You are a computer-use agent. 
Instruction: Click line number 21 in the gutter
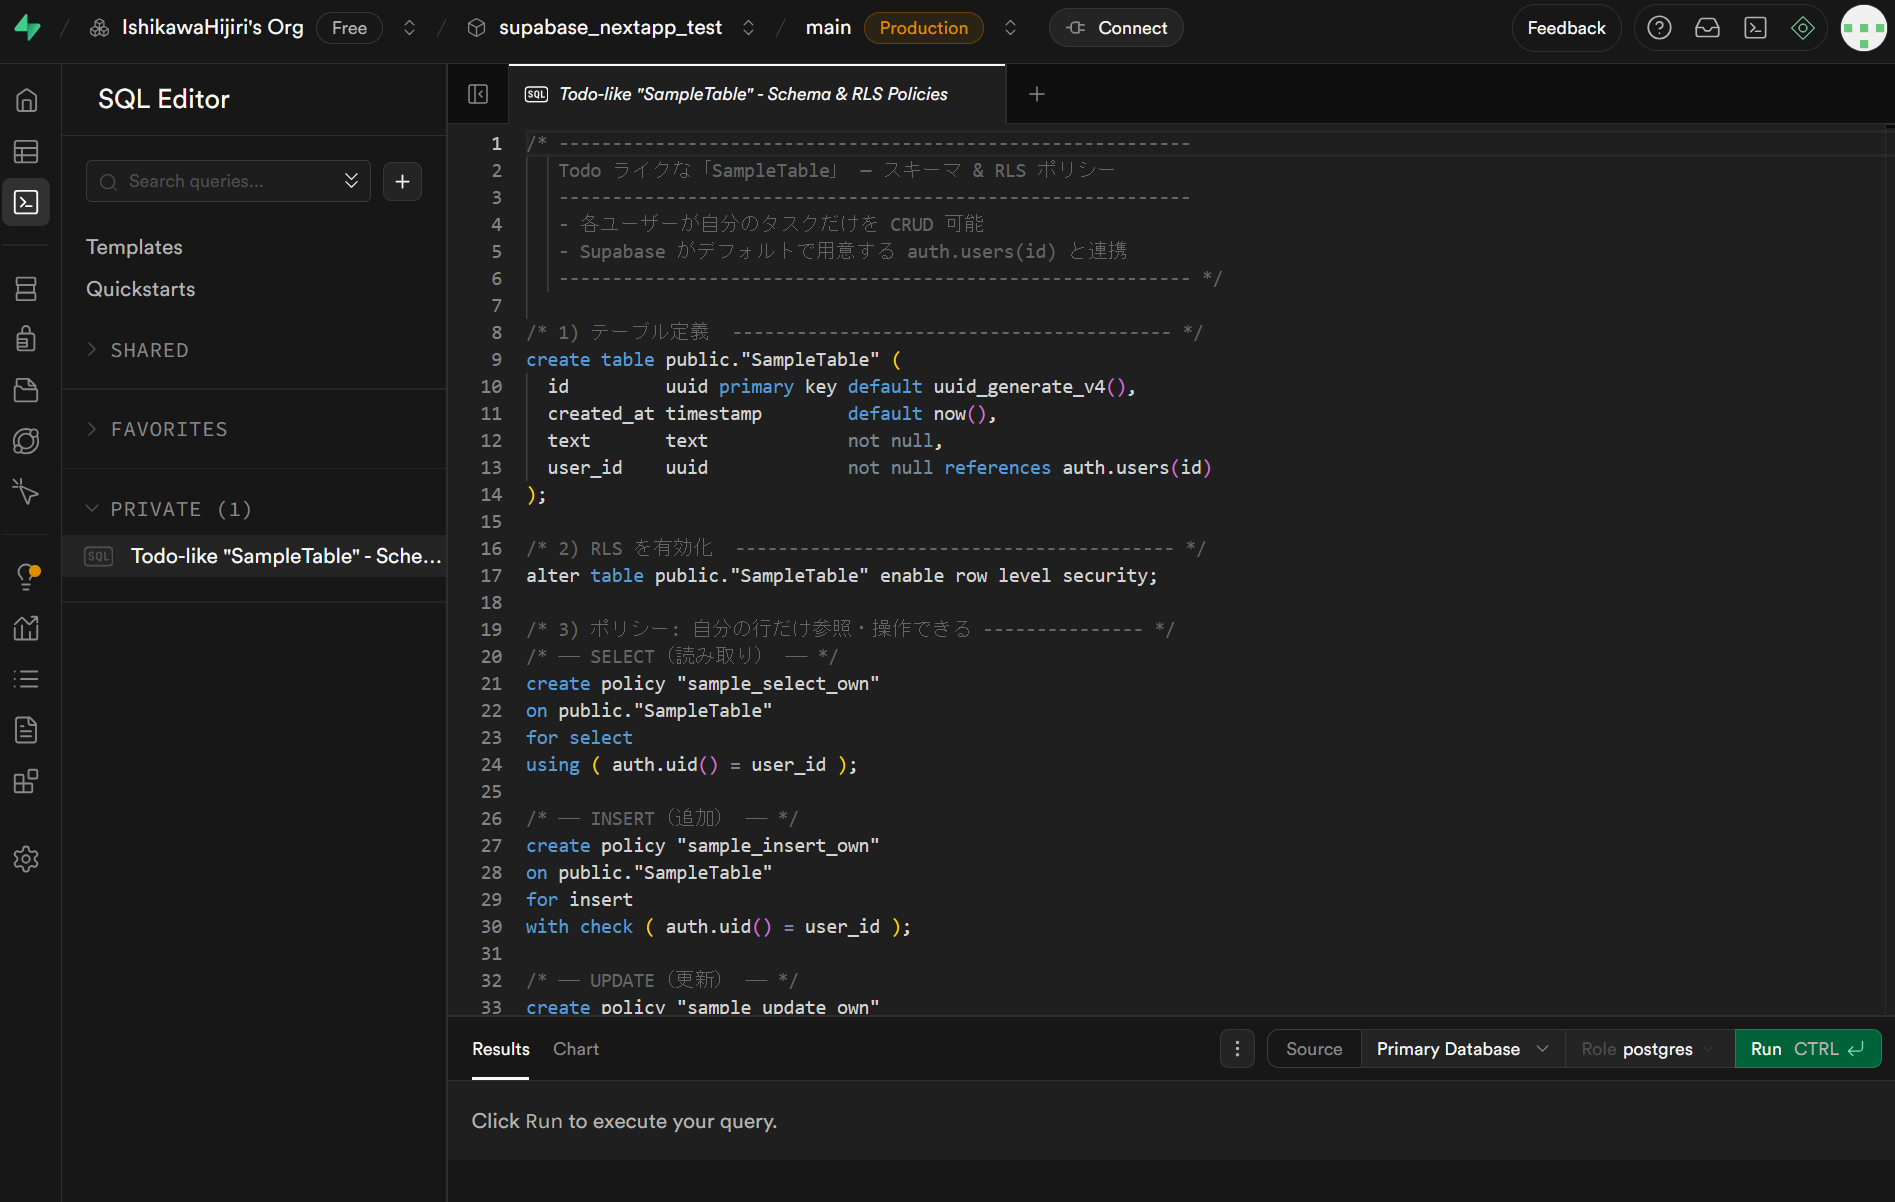click(x=491, y=684)
